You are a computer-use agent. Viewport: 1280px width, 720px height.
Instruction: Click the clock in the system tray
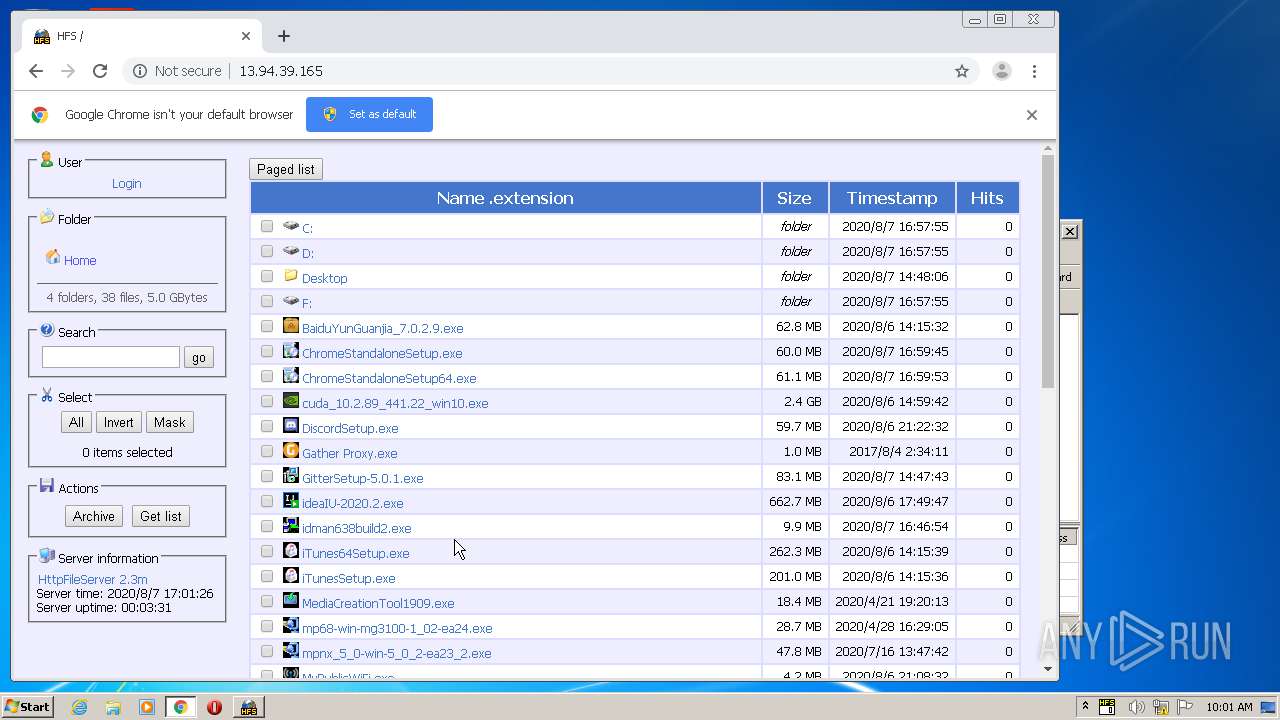[1228, 707]
